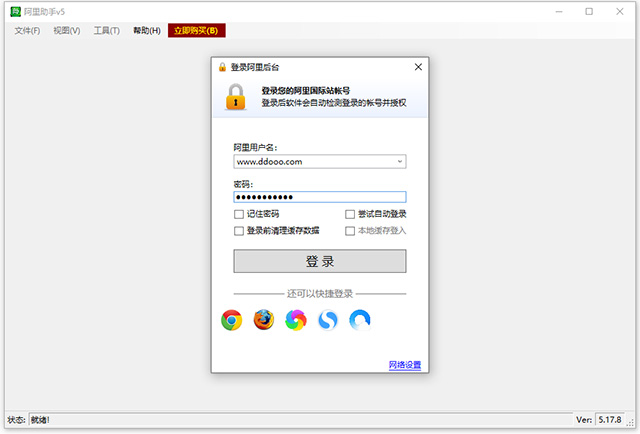Click the large golden padlock image
Screen dimensions: 640x434
click(236, 97)
